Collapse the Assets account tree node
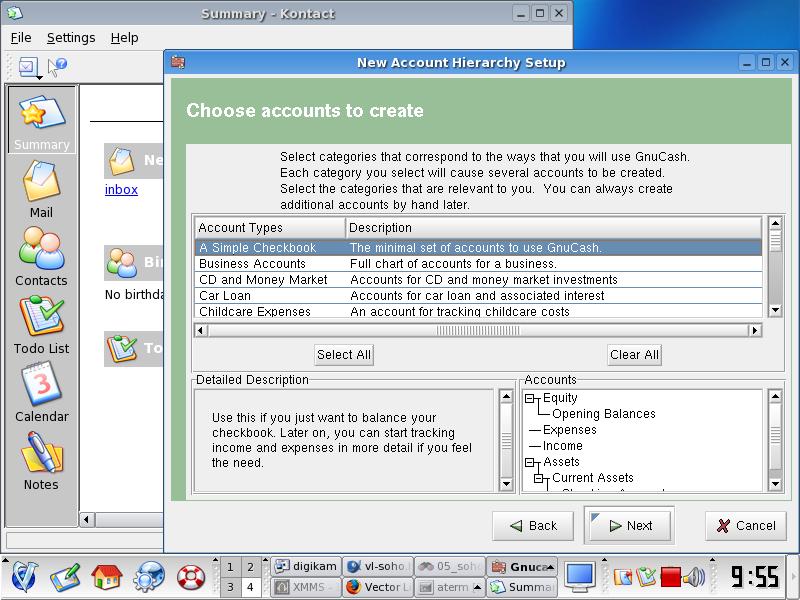The width and height of the screenshot is (800, 600). pos(532,462)
